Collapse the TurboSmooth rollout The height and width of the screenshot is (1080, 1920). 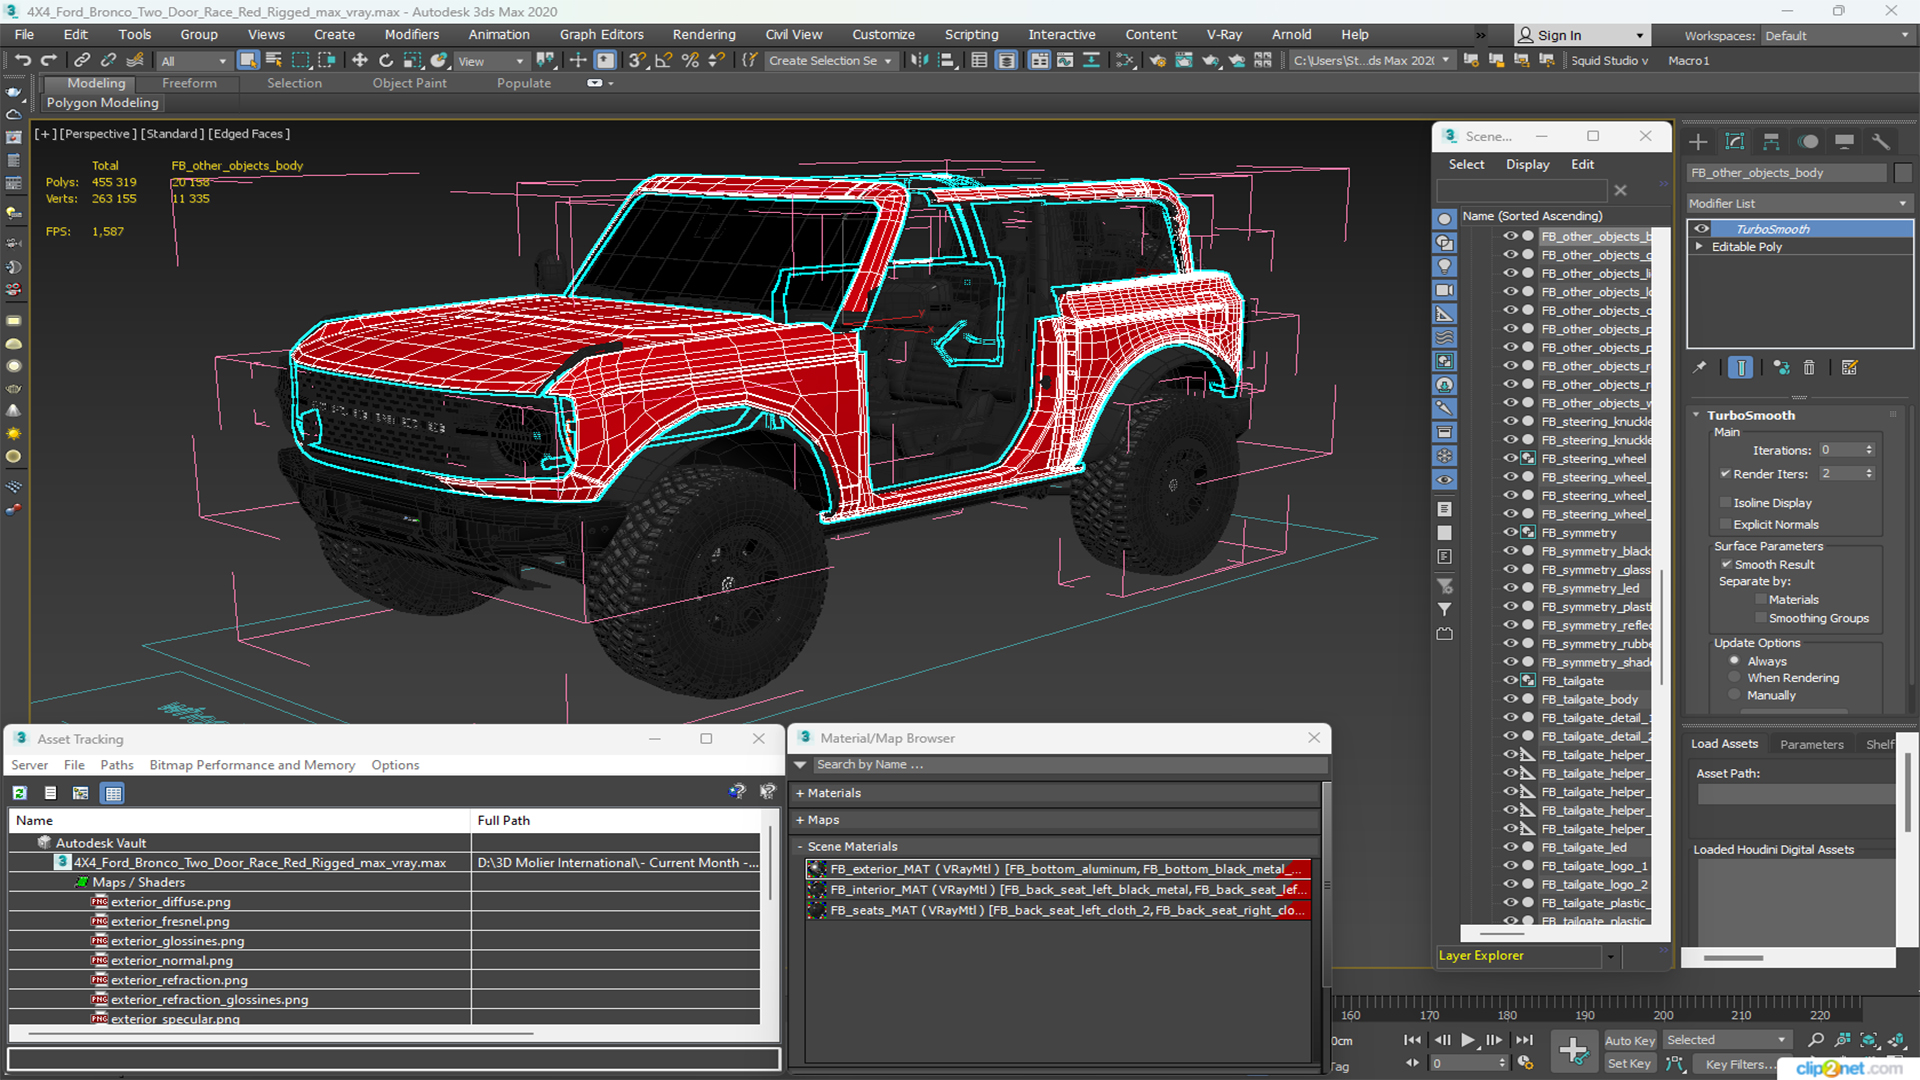(x=1697, y=415)
